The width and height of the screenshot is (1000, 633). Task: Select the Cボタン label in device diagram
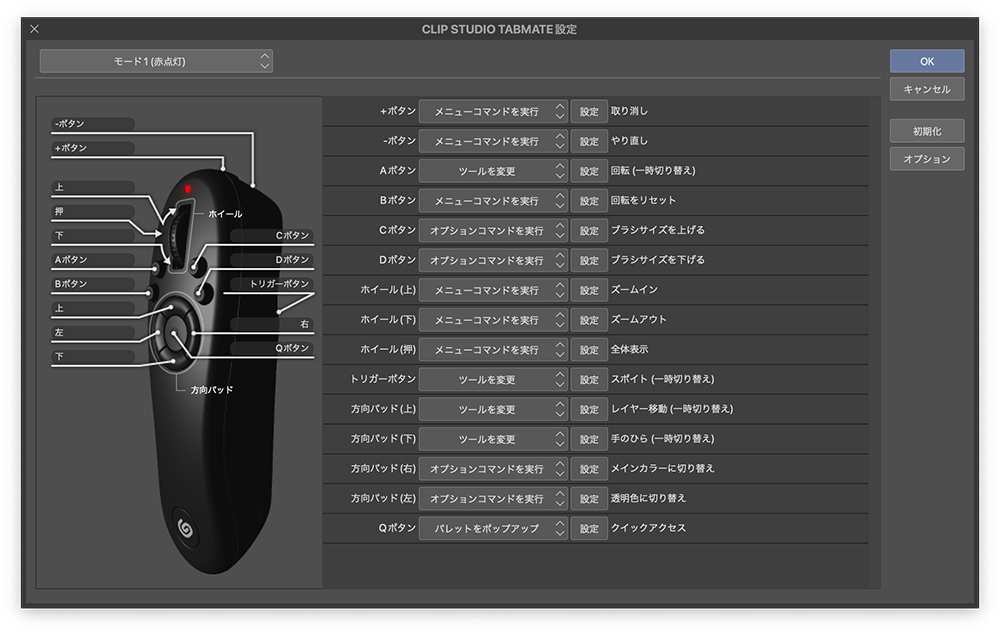click(x=292, y=236)
